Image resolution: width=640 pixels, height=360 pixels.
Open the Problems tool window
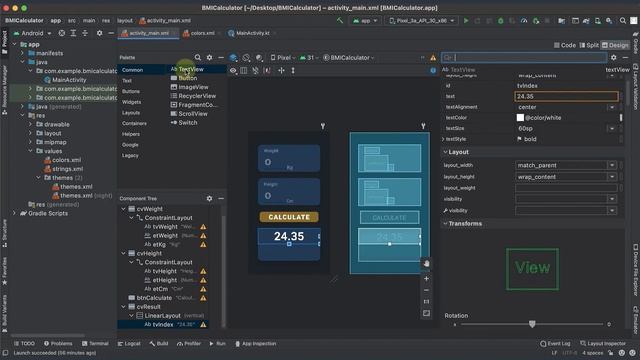click(x=58, y=344)
